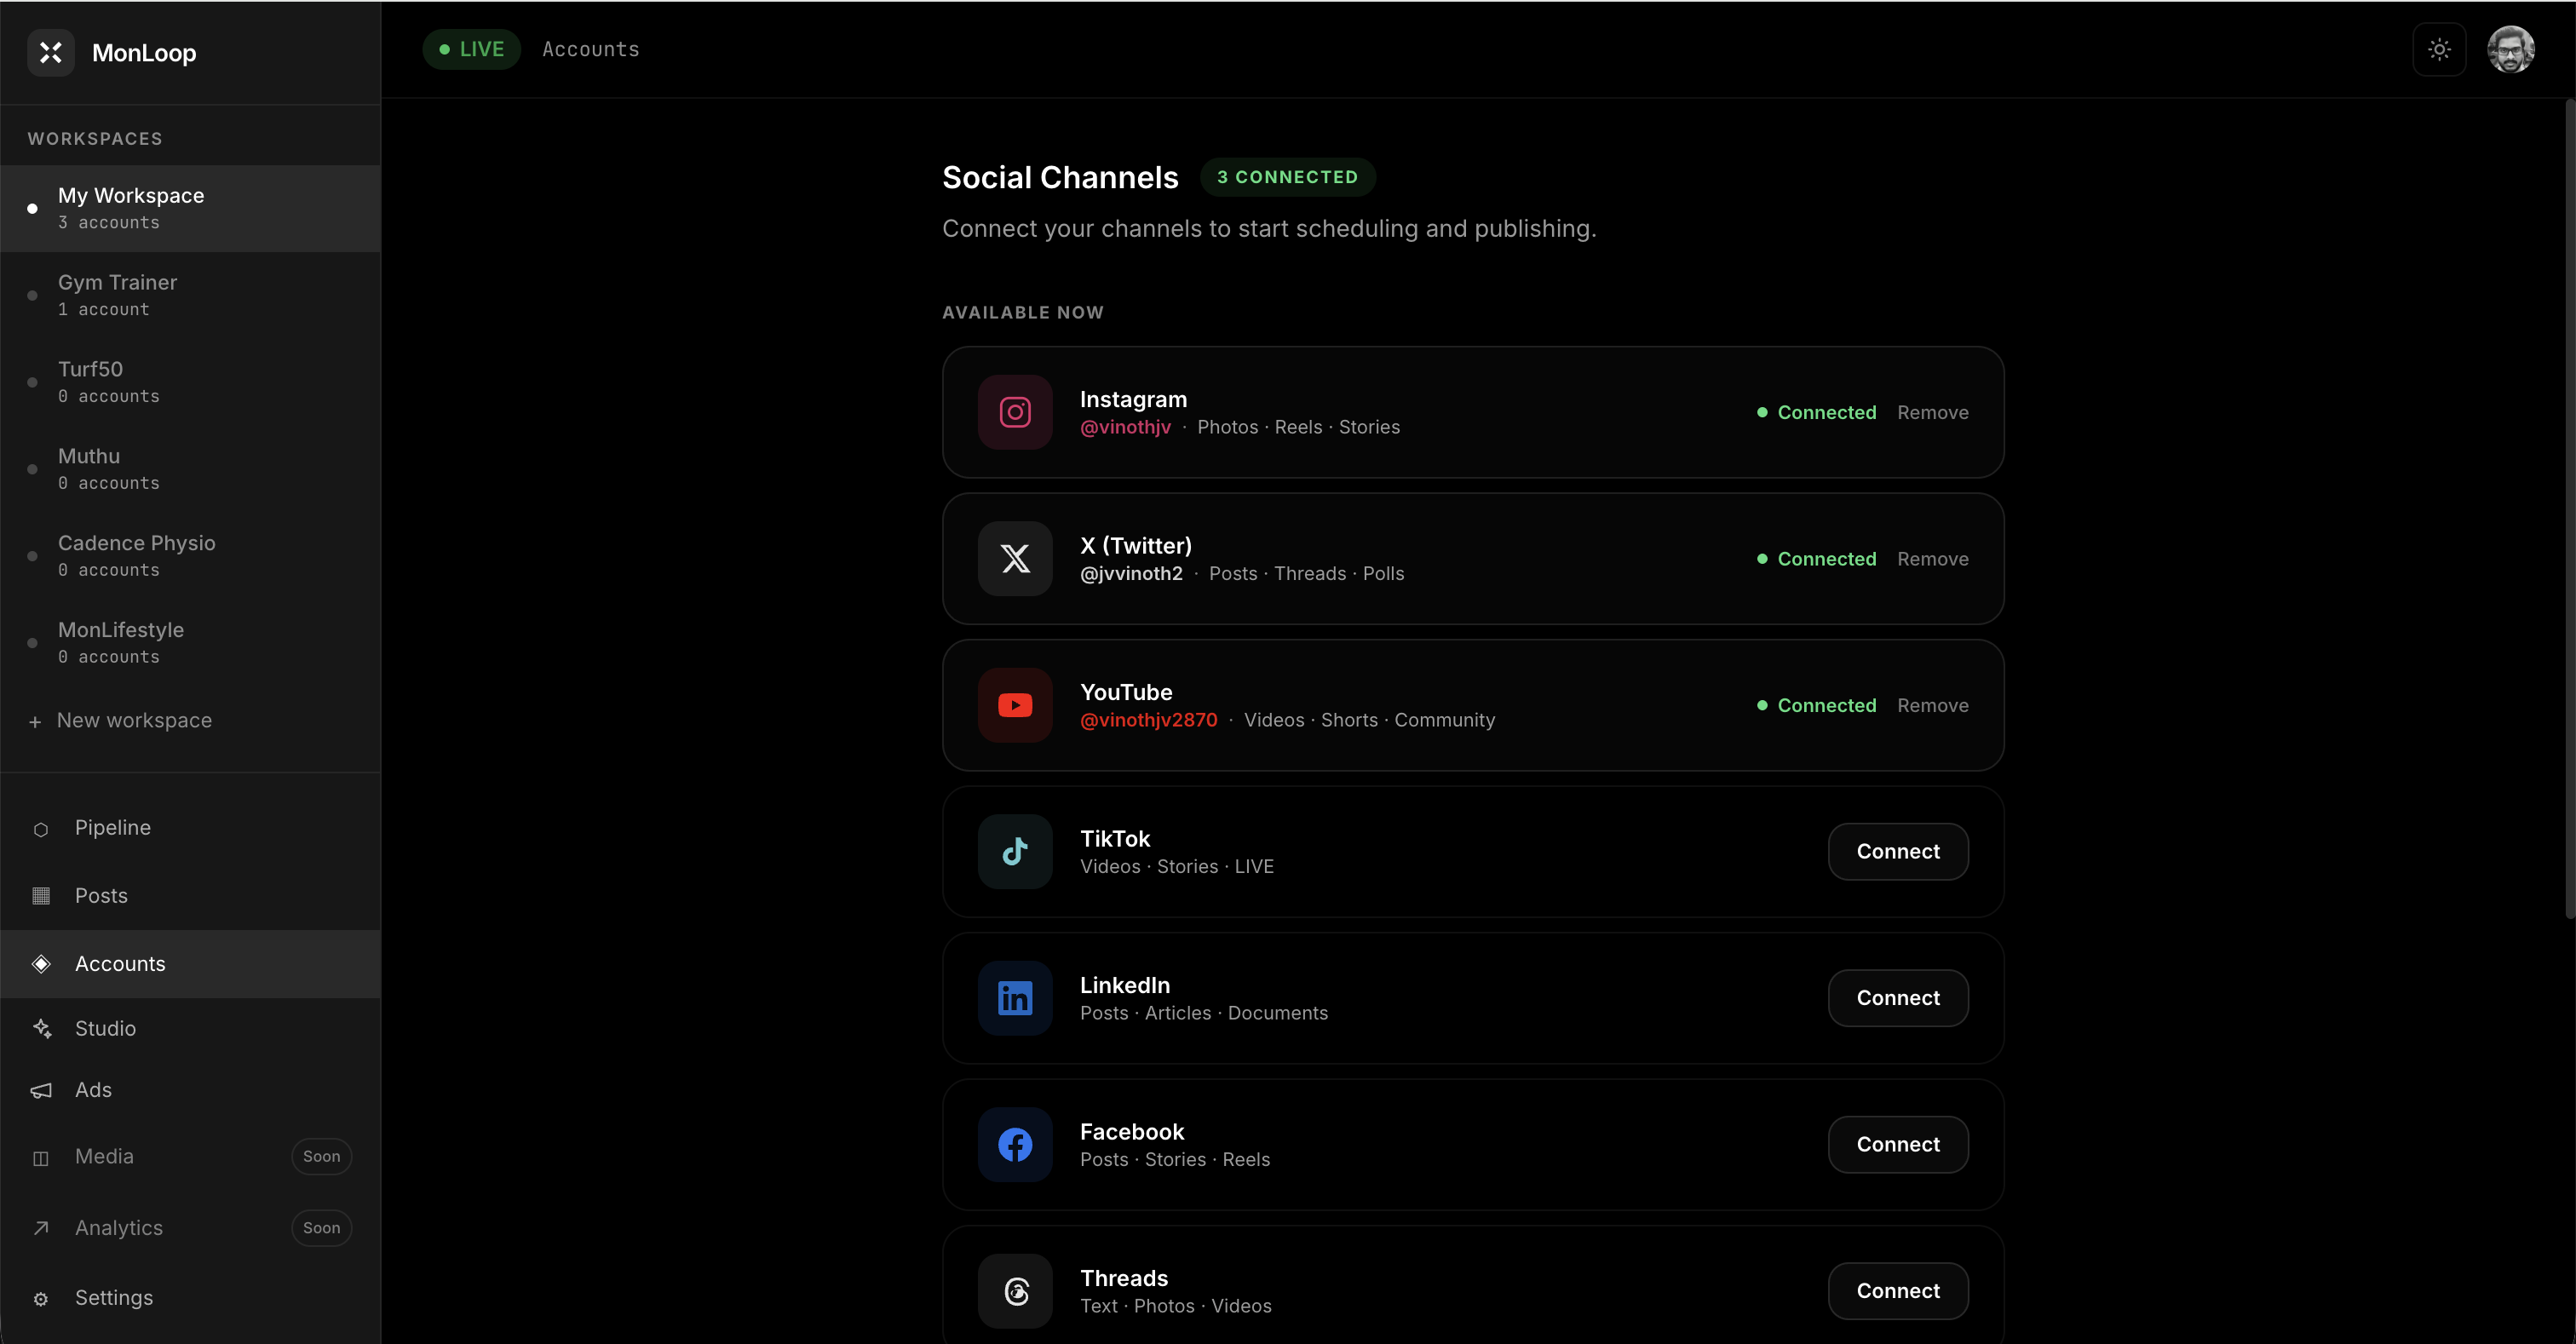Connect the Threads channel
Viewport: 2576px width, 1344px height.
pos(1898,1291)
